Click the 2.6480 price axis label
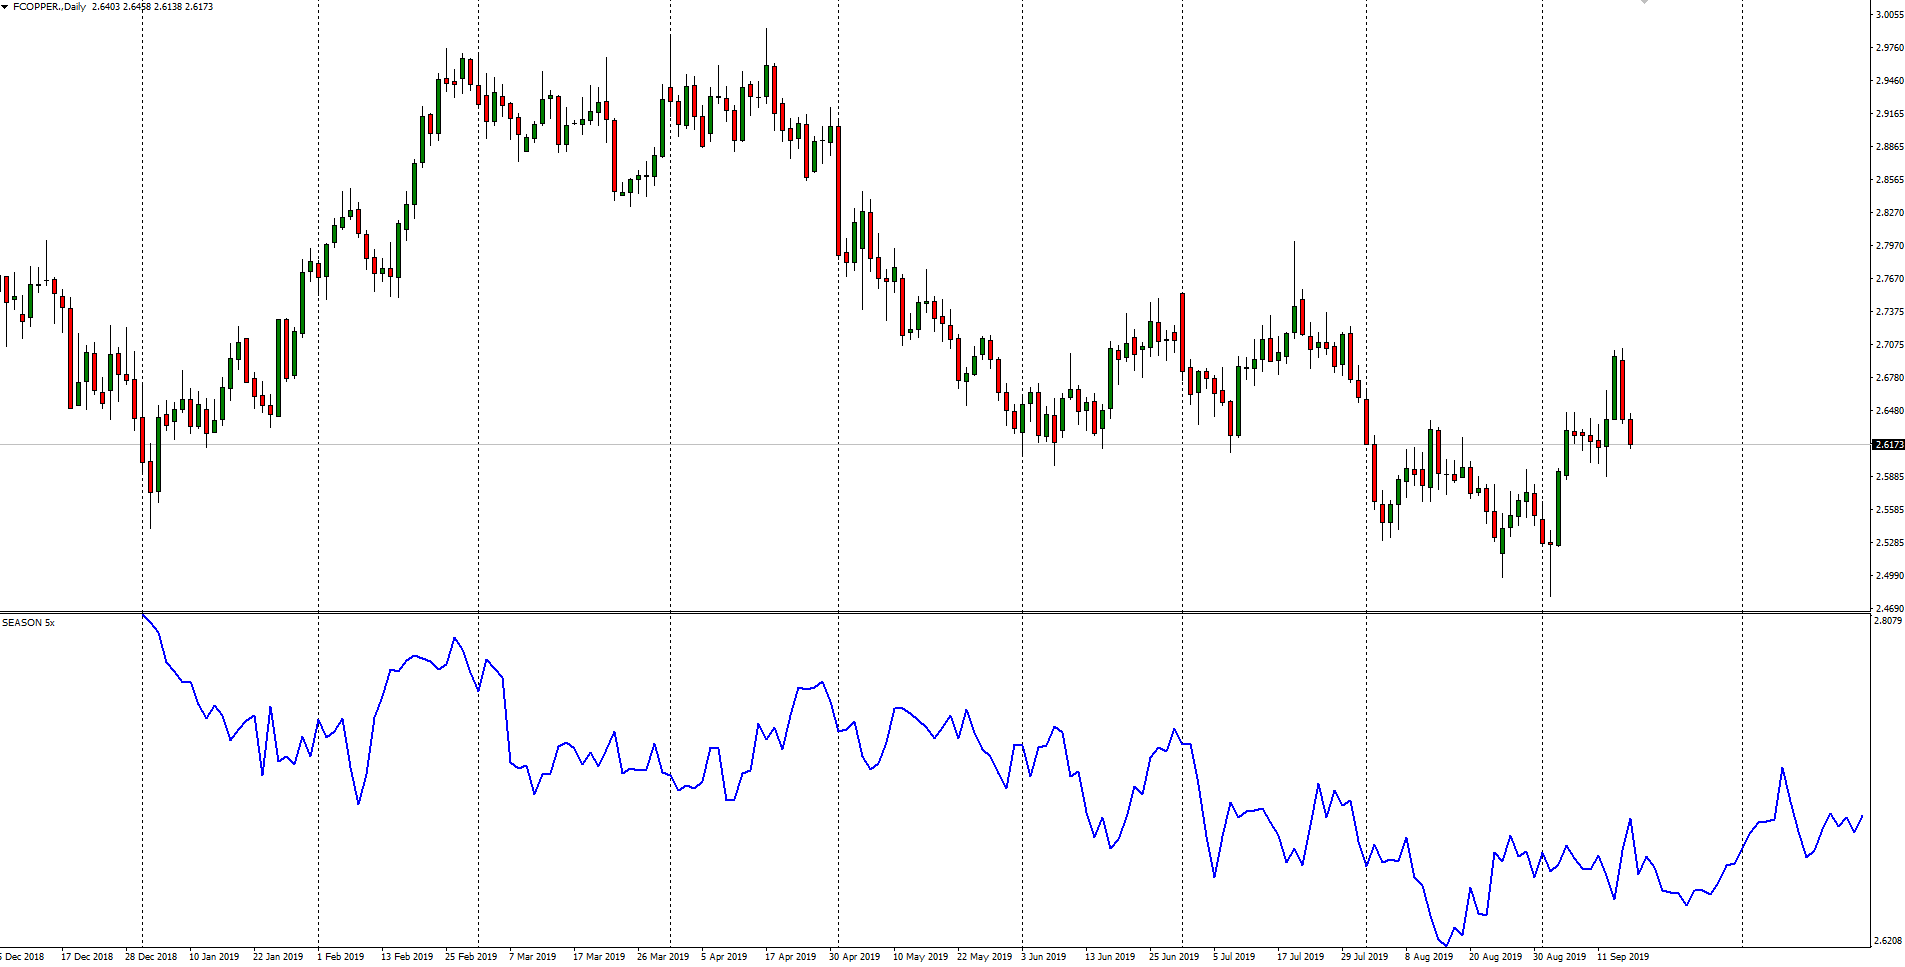The height and width of the screenshot is (967, 1905). coord(1889,411)
